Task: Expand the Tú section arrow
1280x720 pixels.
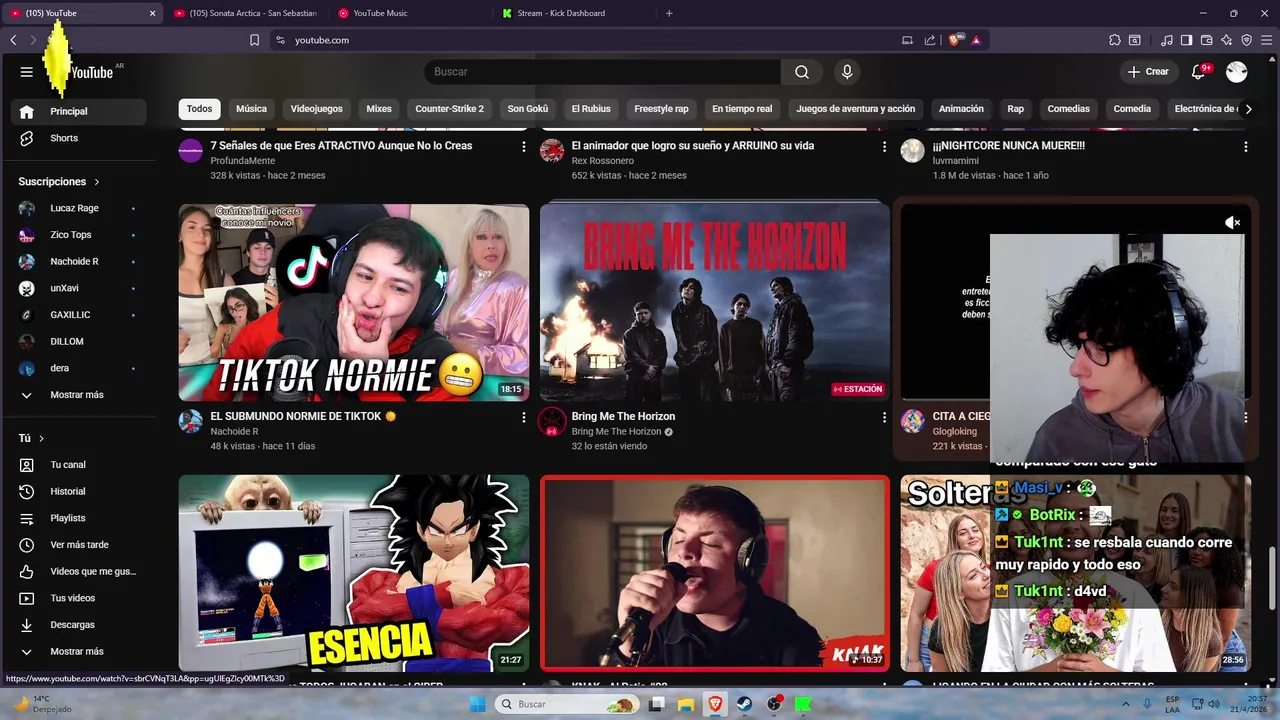Action: point(41,438)
